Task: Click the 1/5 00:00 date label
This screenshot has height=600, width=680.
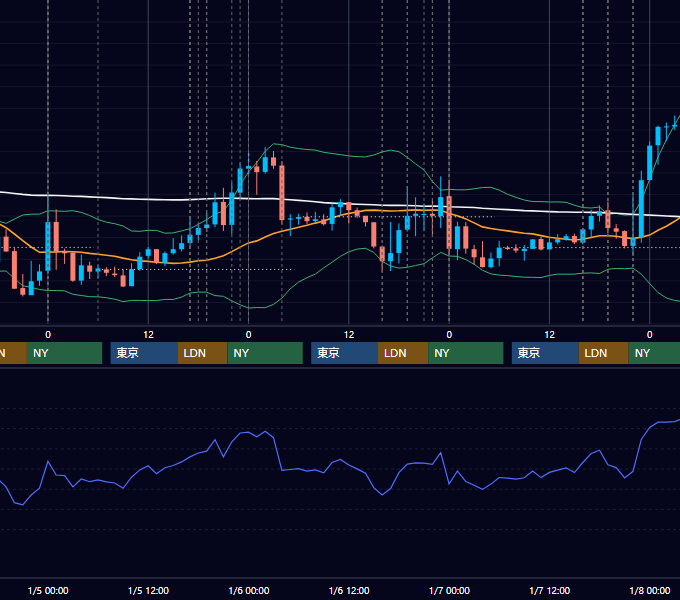Action: coord(48,590)
